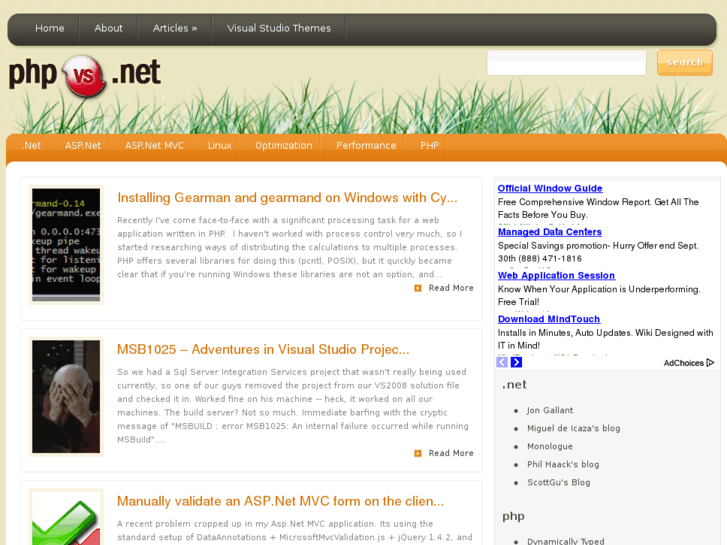Select the ASP.Net category tab
The width and height of the screenshot is (727, 545).
(x=83, y=146)
